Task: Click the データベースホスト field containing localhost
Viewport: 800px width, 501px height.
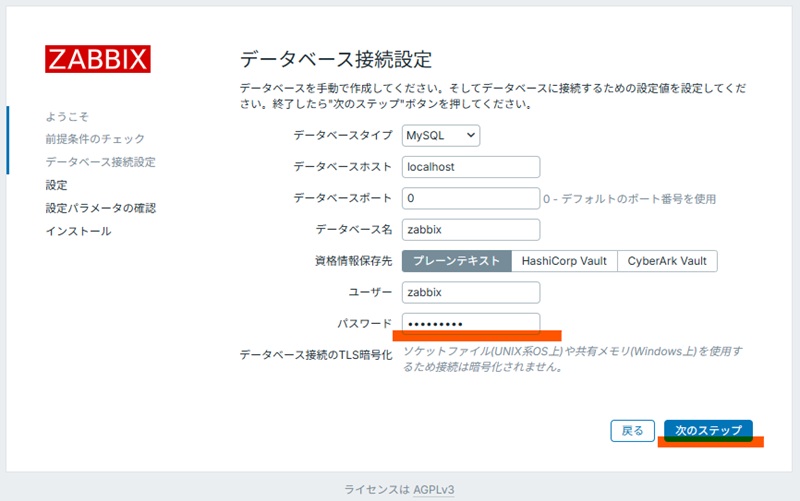Action: [471, 167]
